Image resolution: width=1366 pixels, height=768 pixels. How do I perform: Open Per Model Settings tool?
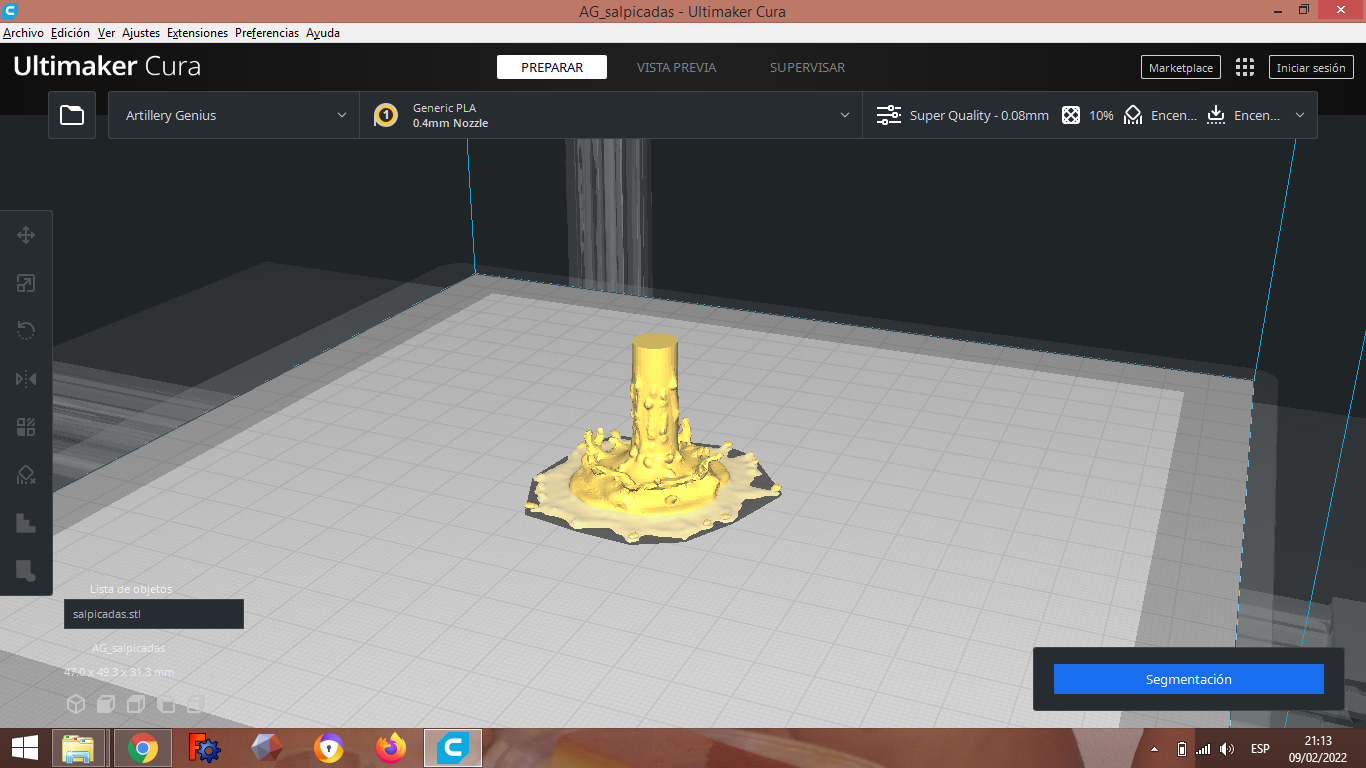[26, 427]
